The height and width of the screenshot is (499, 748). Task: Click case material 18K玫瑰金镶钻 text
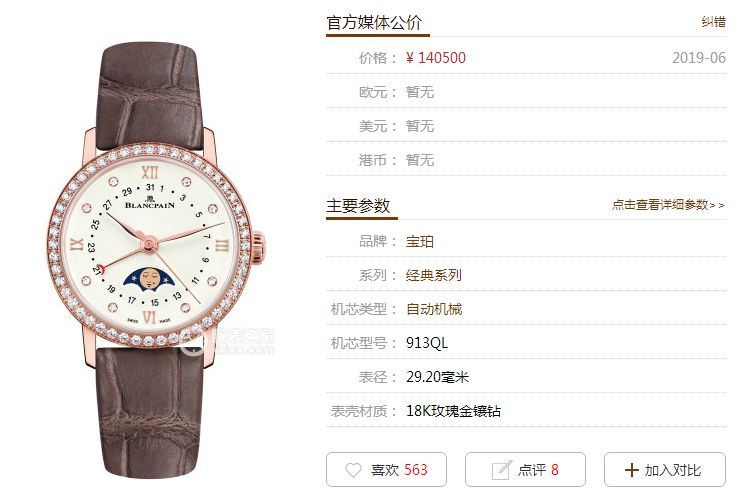[453, 411]
